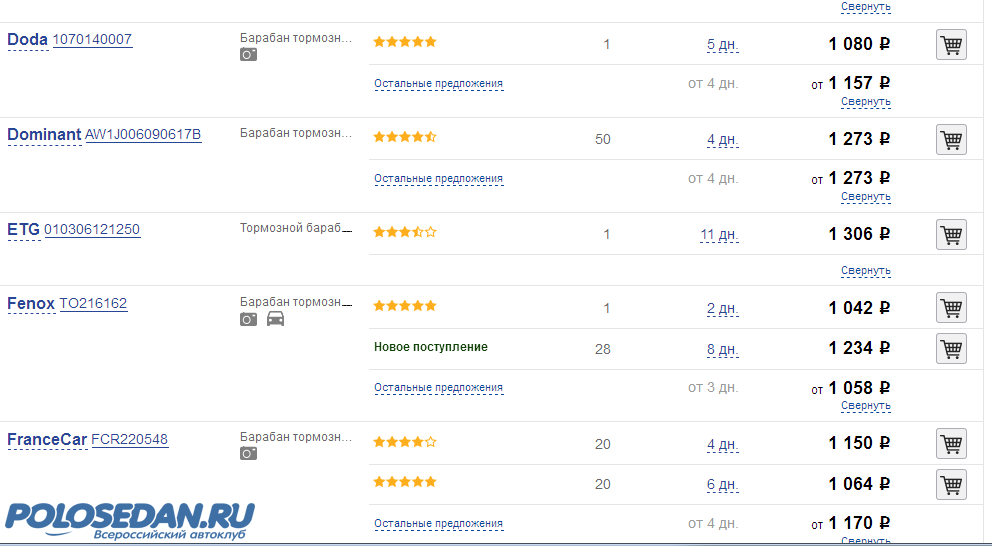
Task: Add Fenox 1 042 ₽ offer to cart
Action: click(951, 308)
